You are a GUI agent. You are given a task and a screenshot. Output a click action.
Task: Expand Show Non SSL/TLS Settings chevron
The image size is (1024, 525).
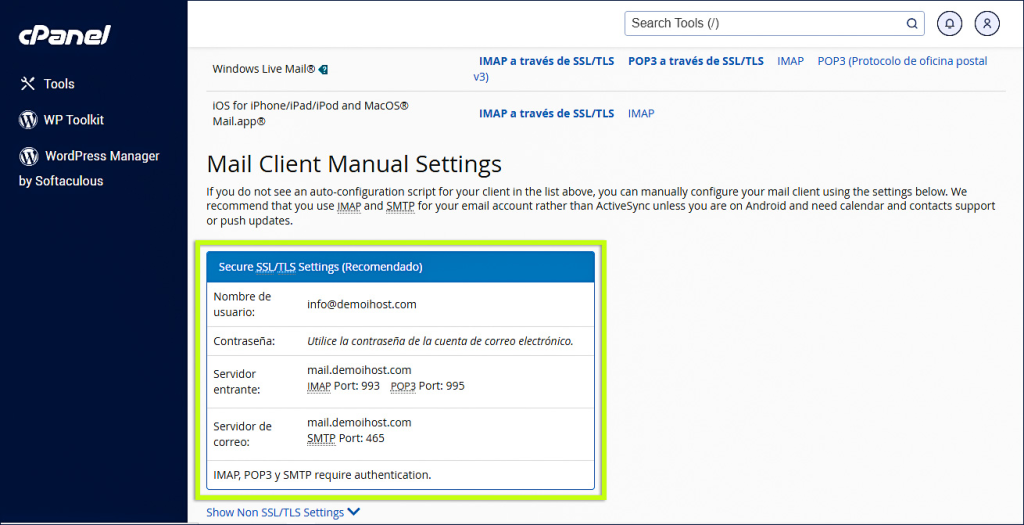pos(355,513)
